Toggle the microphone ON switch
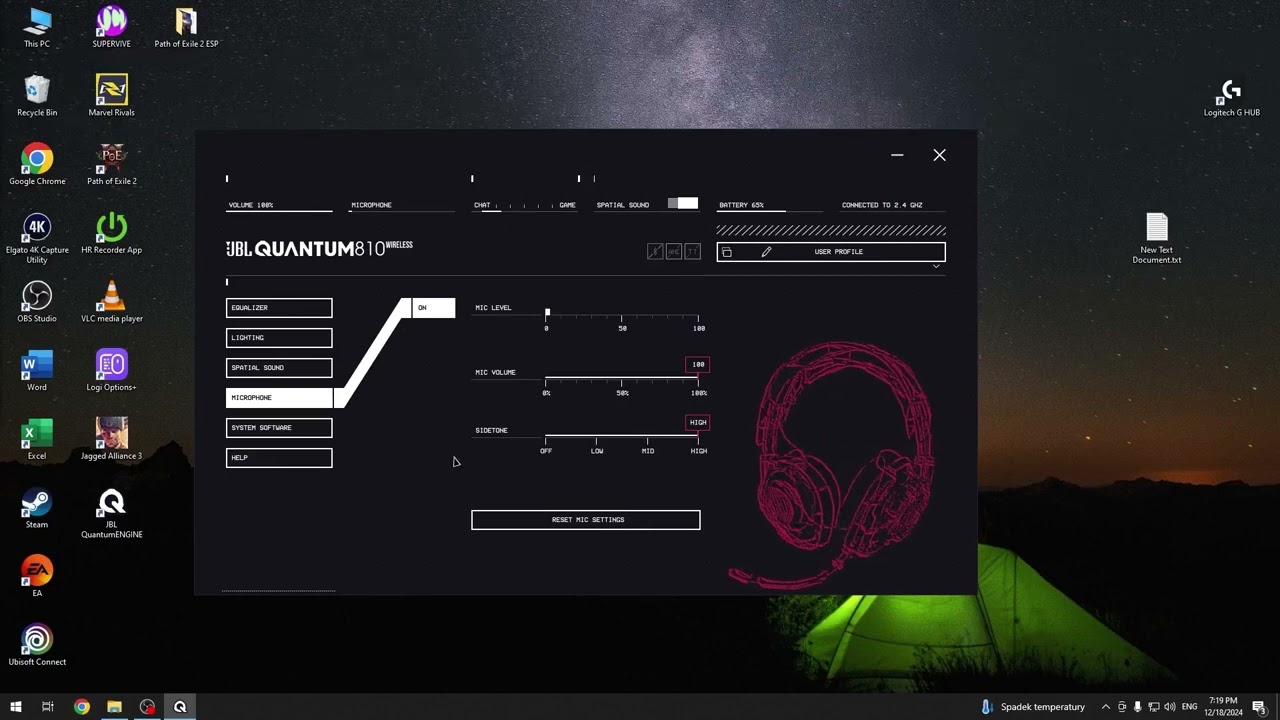Screen dimensions: 1280x720 433,308
